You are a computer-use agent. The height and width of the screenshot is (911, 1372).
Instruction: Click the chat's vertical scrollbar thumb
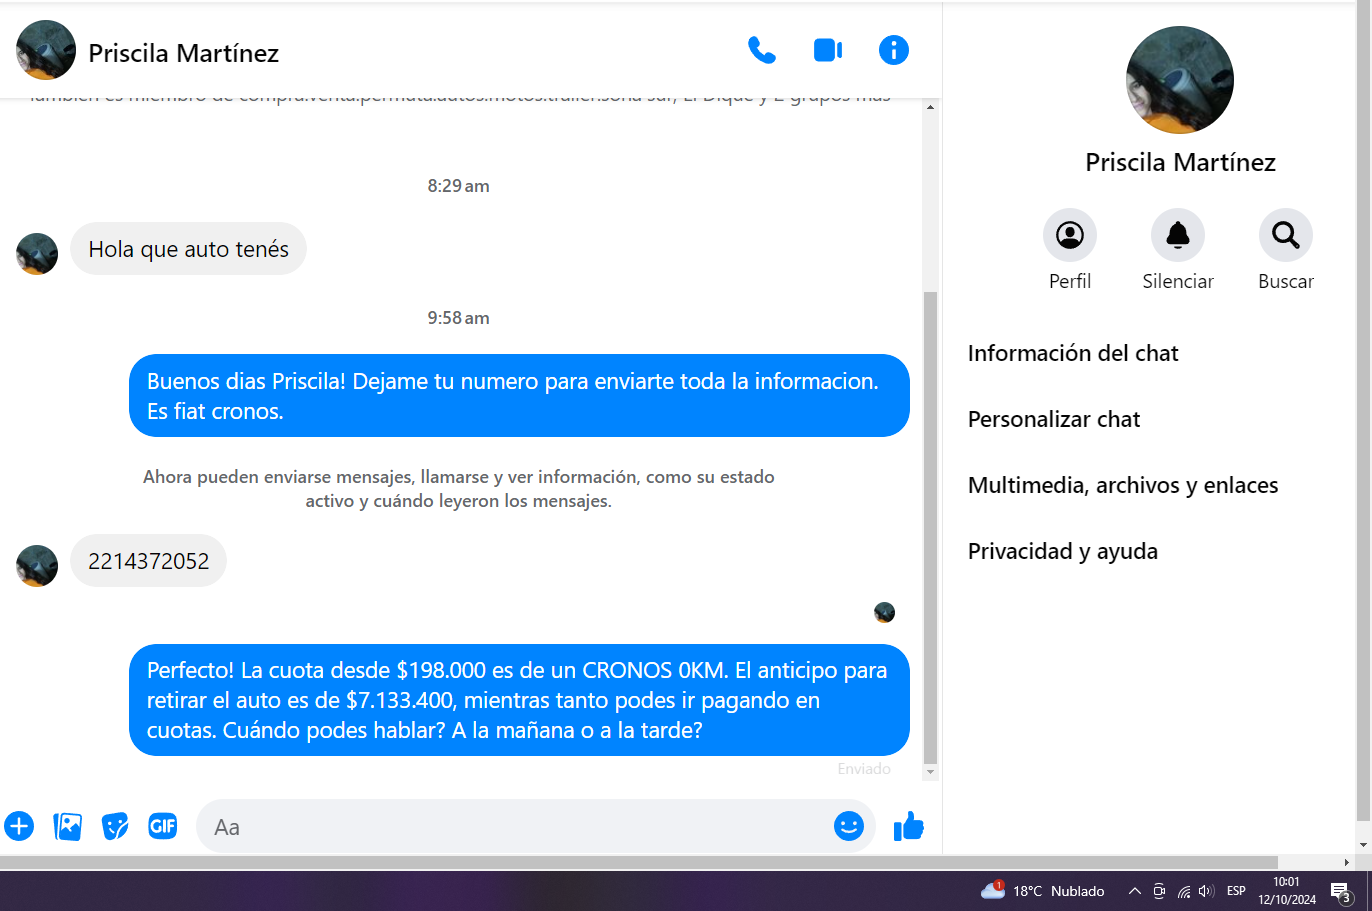930,528
